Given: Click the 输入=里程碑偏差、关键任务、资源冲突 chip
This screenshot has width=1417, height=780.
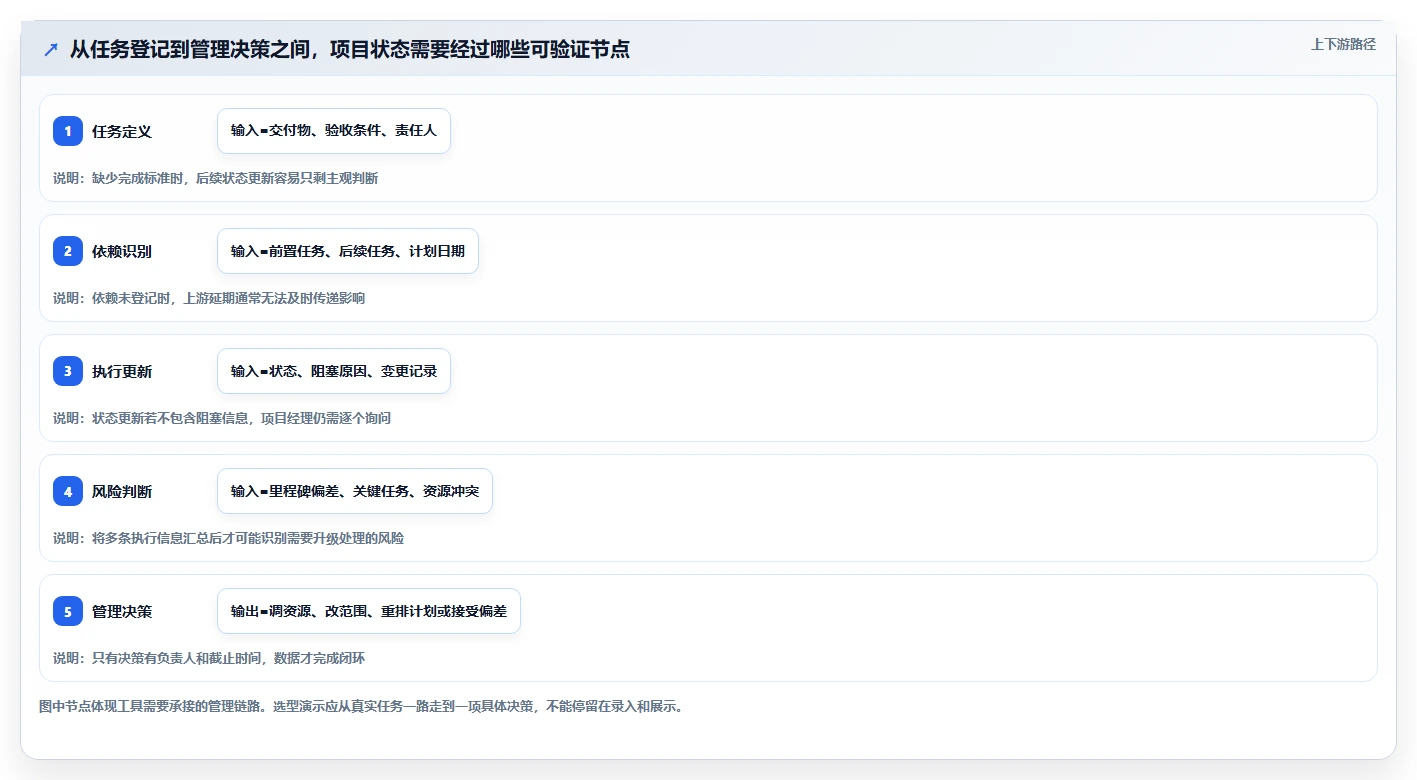Looking at the screenshot, I should (355, 491).
